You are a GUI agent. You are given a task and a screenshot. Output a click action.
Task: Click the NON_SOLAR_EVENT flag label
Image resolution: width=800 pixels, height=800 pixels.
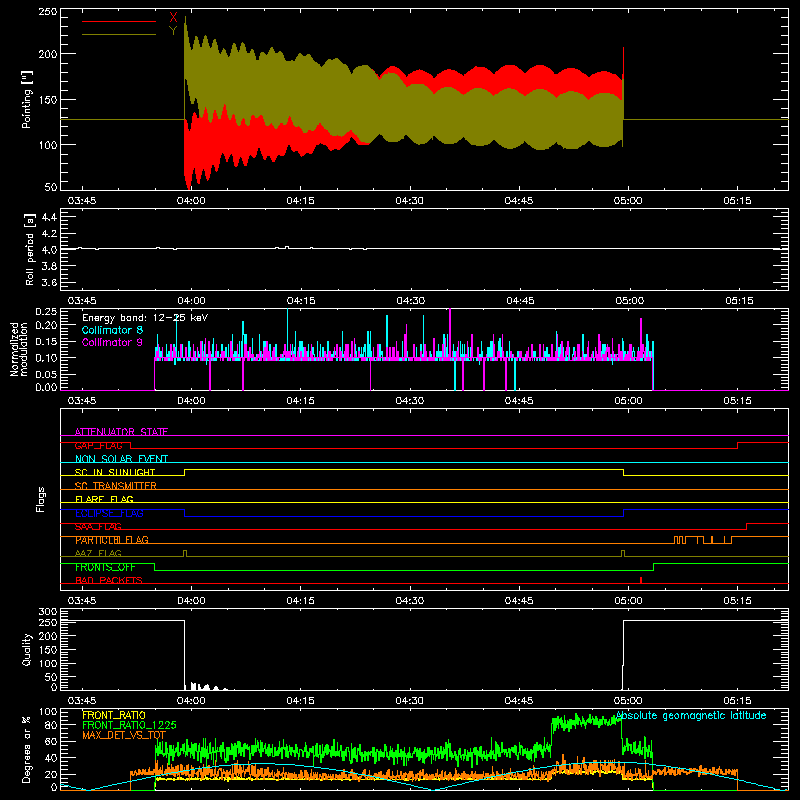(x=121, y=459)
